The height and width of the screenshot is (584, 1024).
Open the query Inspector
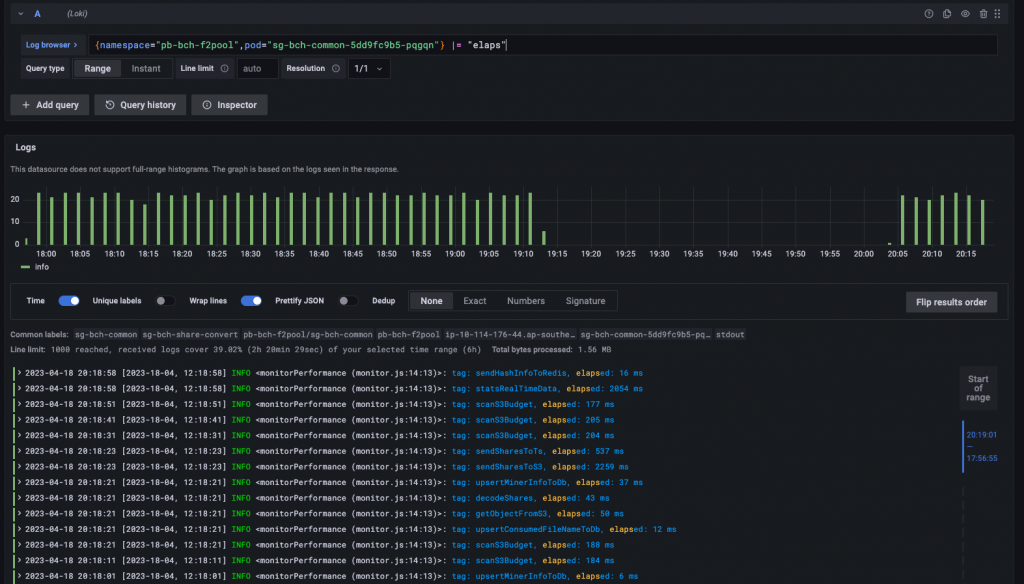229,105
